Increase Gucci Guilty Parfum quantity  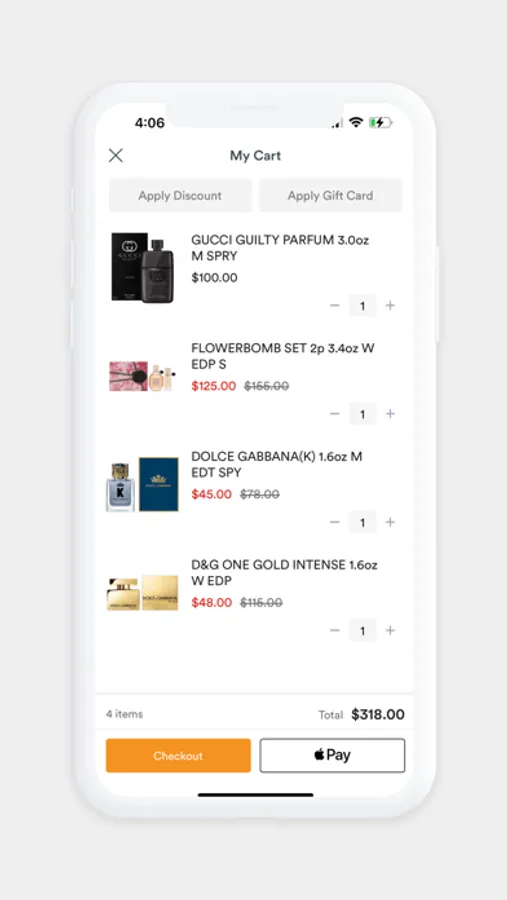(x=390, y=305)
